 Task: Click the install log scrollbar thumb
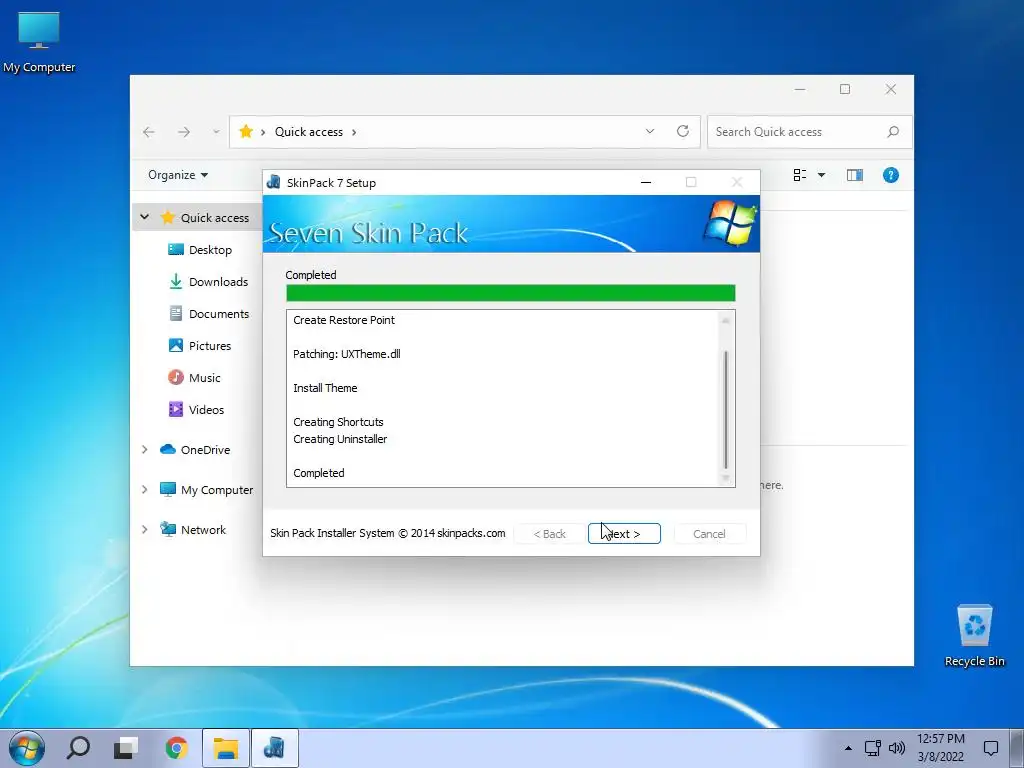click(x=726, y=409)
